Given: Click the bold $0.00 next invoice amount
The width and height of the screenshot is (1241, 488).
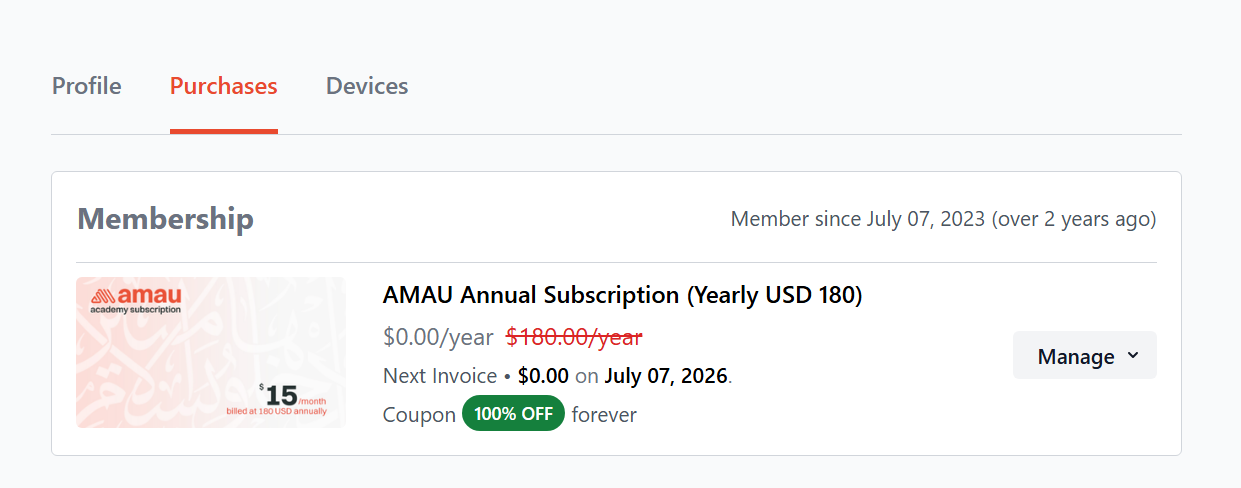Looking at the screenshot, I should [543, 376].
